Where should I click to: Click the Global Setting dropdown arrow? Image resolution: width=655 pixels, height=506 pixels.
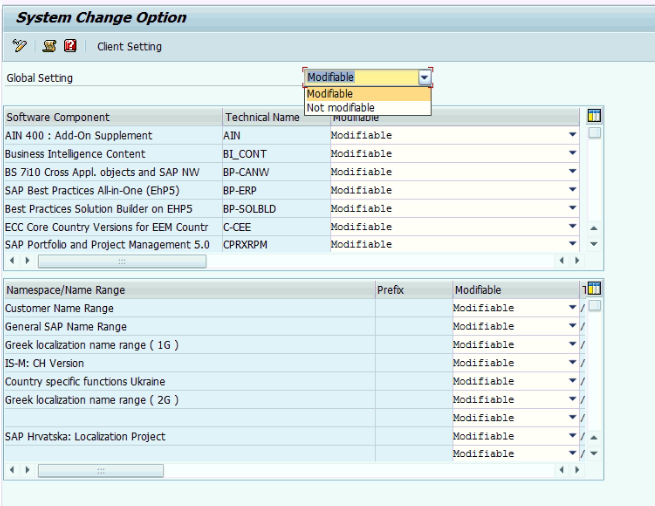click(424, 77)
